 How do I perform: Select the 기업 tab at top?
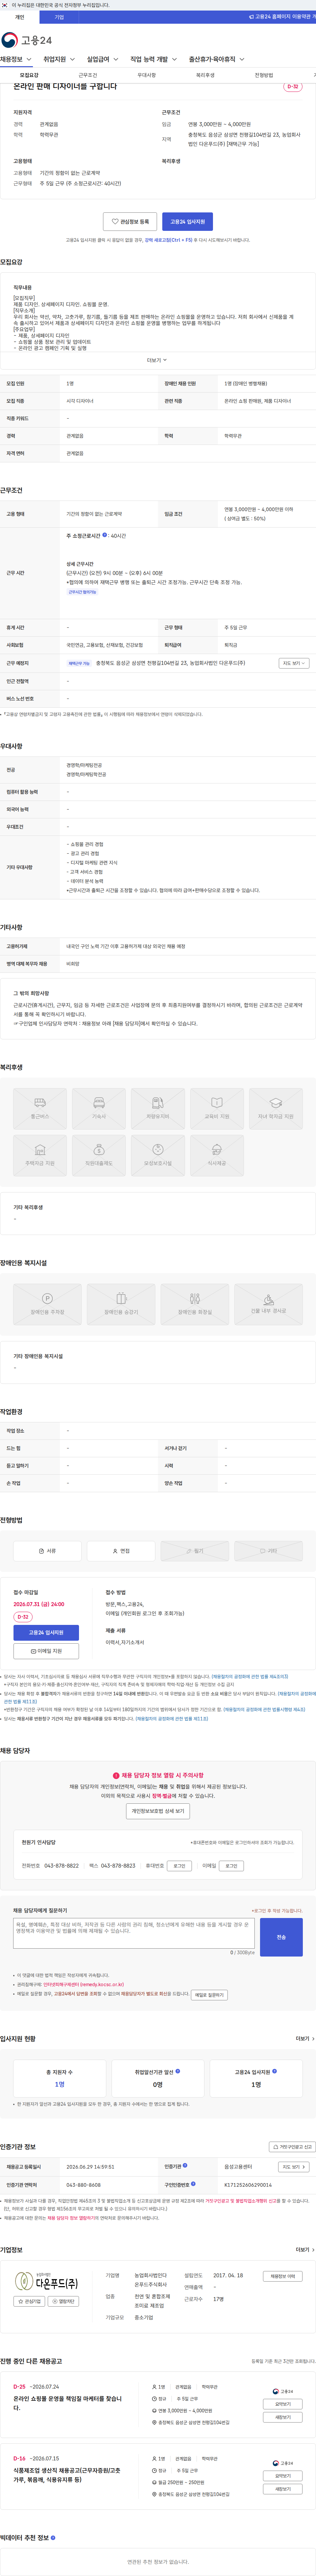point(59,17)
